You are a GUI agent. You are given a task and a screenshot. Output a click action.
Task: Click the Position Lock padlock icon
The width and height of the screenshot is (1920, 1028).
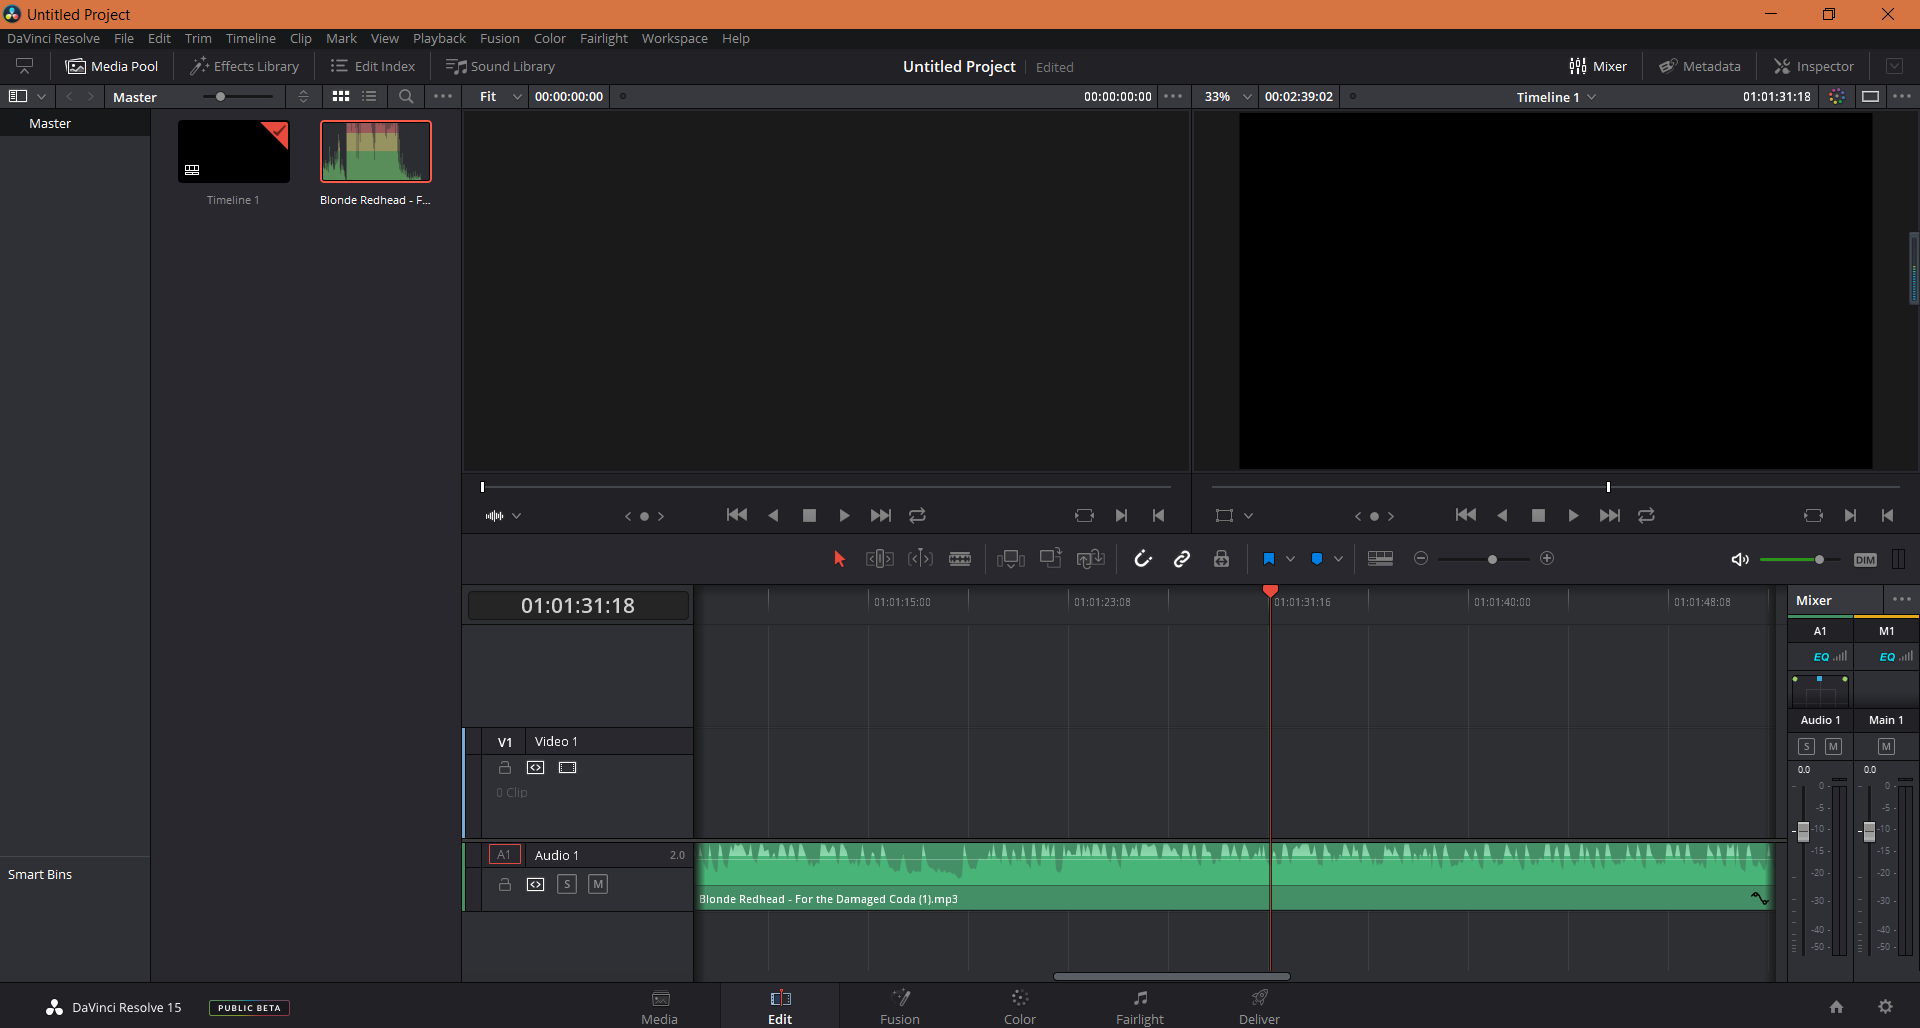pos(1221,559)
